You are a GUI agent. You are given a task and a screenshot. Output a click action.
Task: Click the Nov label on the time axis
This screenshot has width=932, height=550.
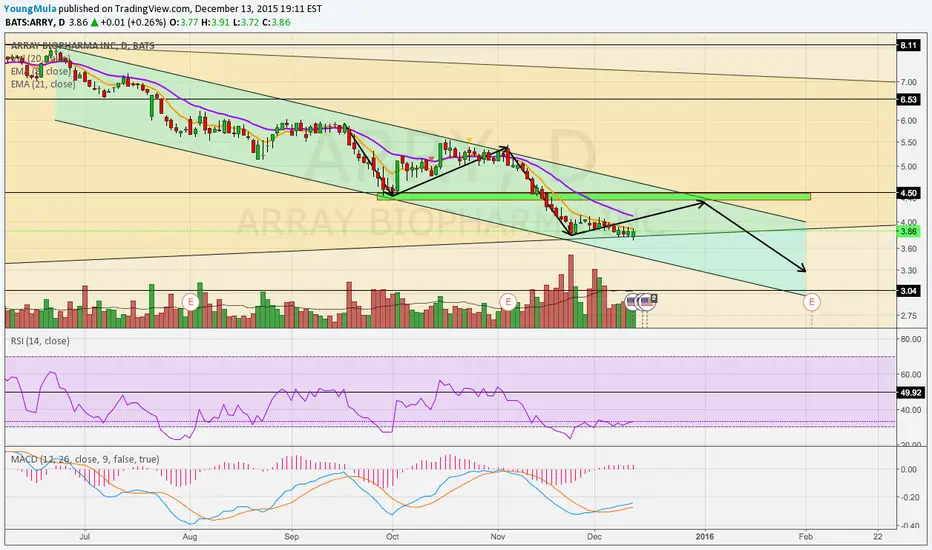pos(498,536)
